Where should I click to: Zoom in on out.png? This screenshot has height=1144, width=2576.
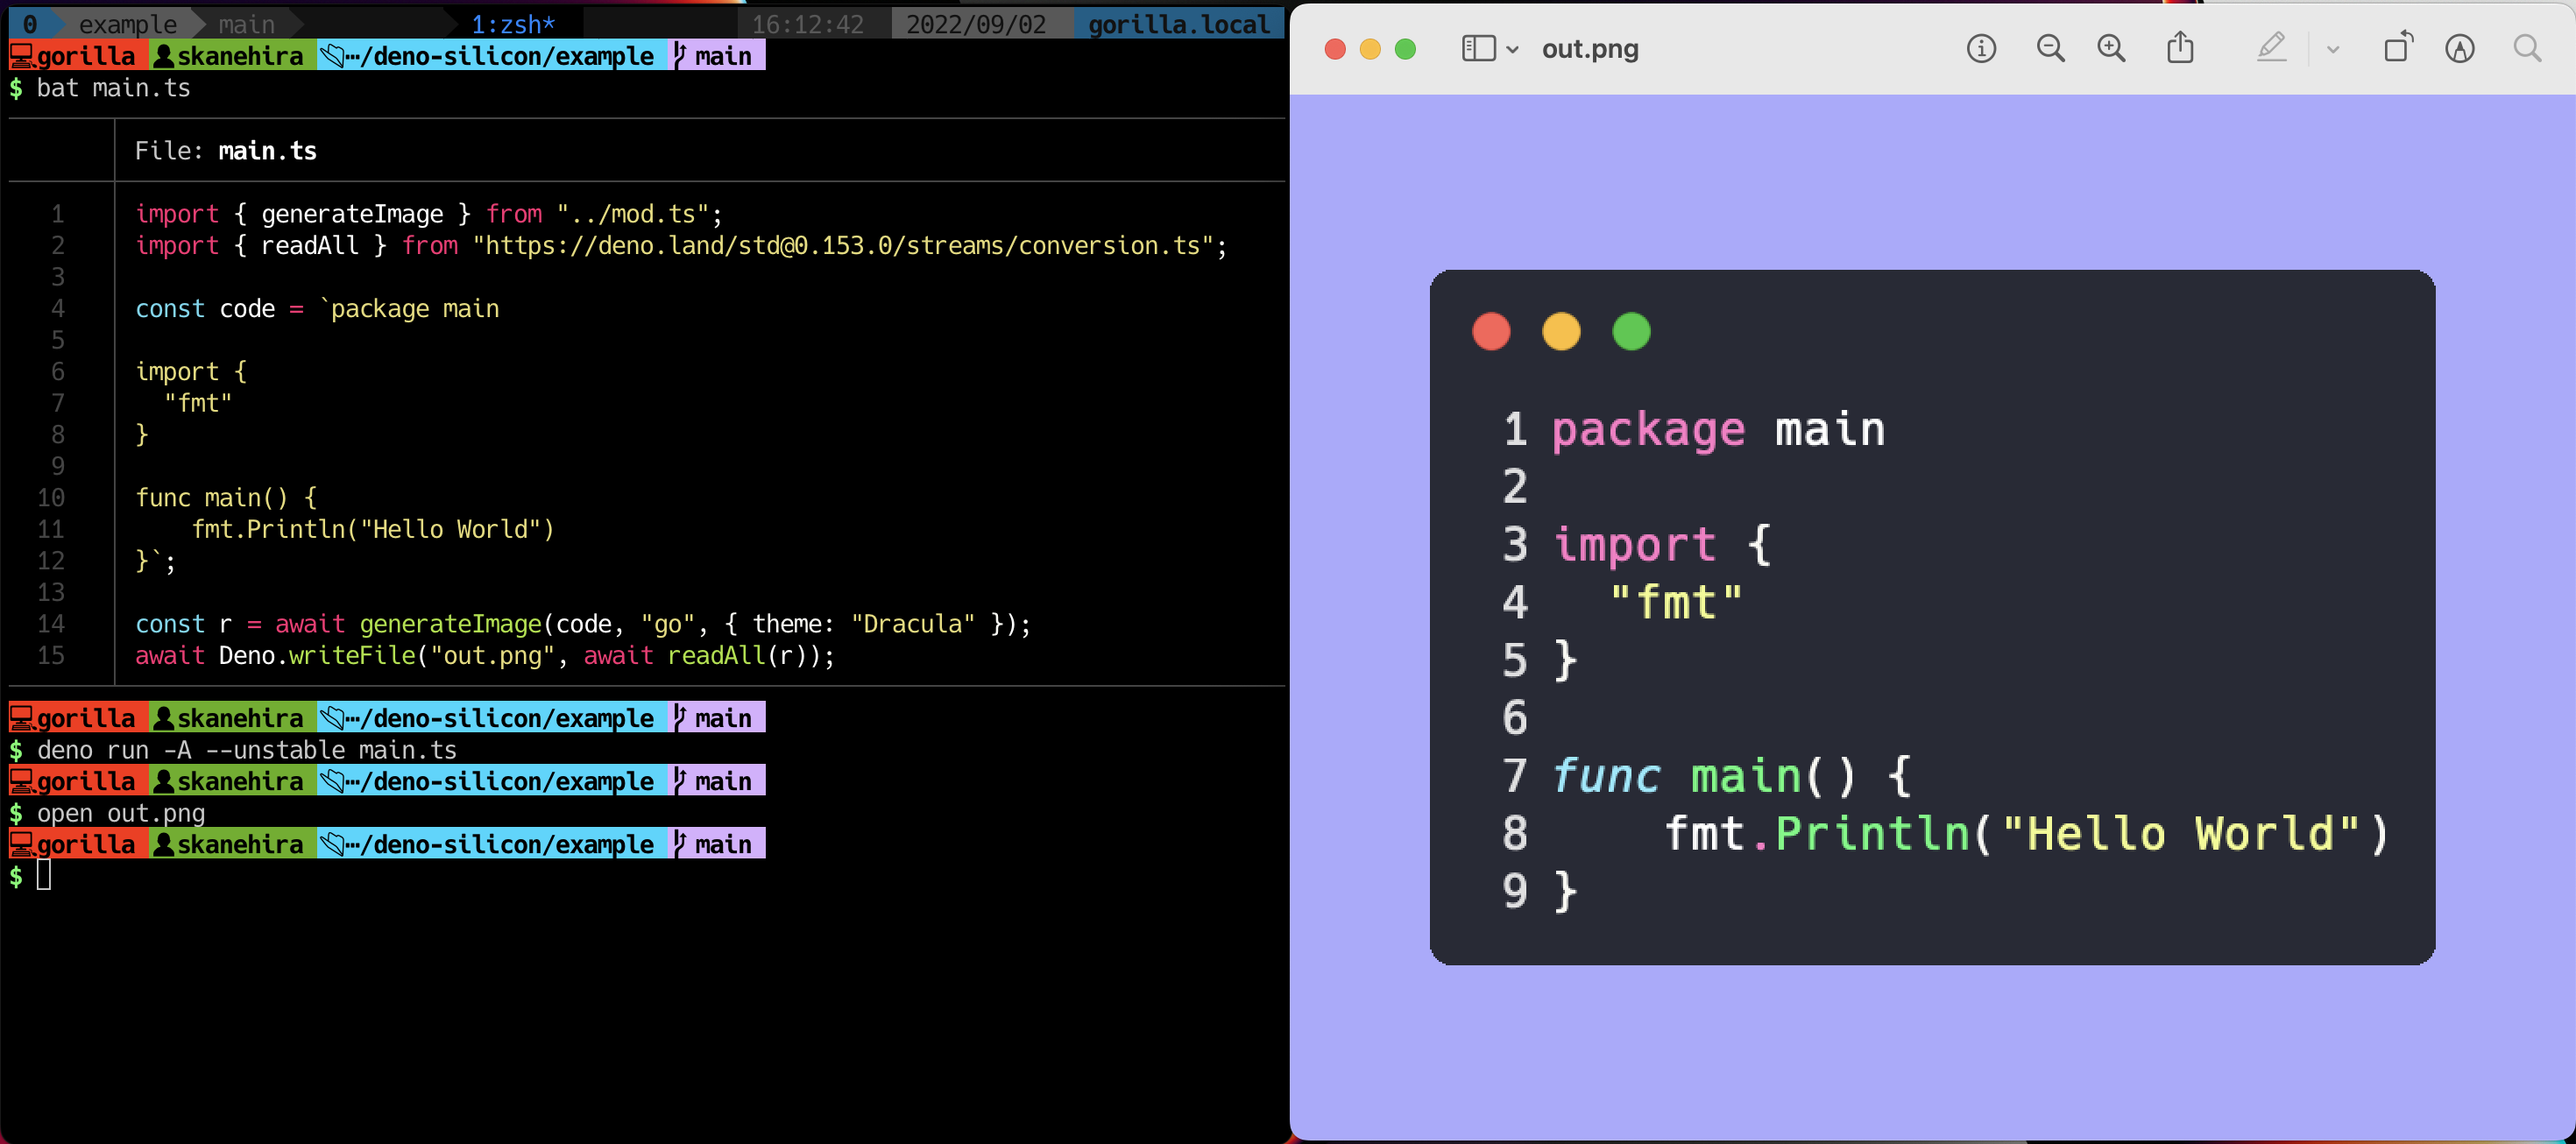[2111, 48]
